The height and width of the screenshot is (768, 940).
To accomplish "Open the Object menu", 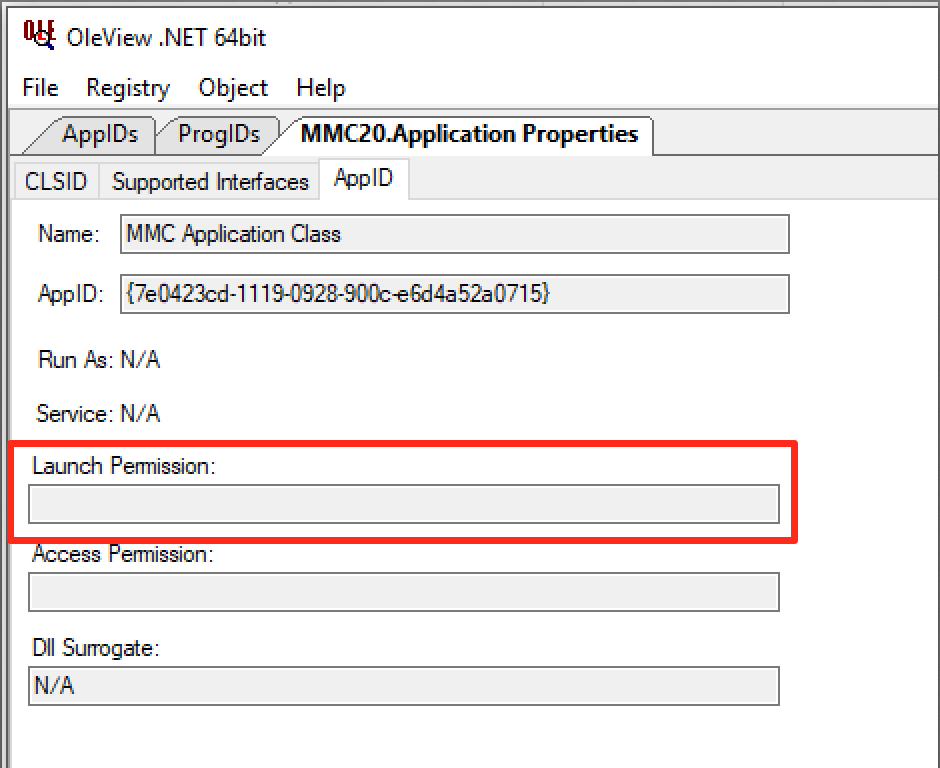I will (233, 88).
